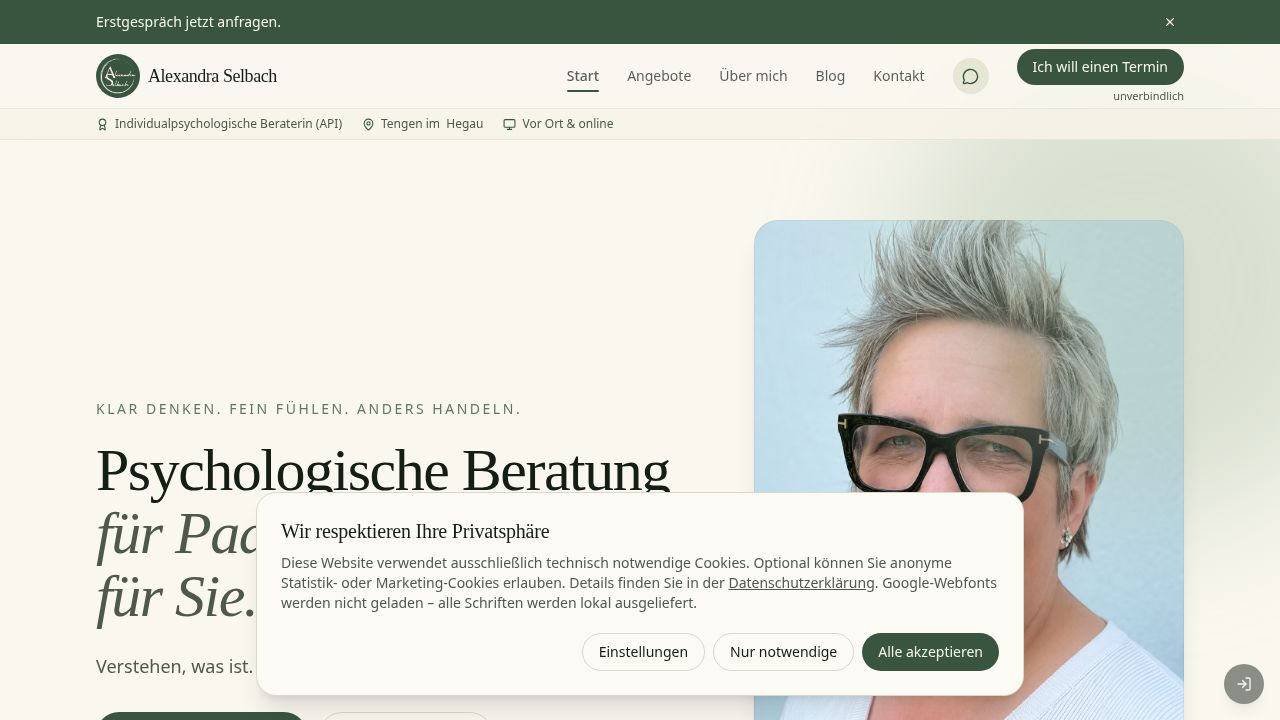Click the Wir respektieren Ihre Privatsphäre heading
1280x720 pixels.
tap(415, 531)
